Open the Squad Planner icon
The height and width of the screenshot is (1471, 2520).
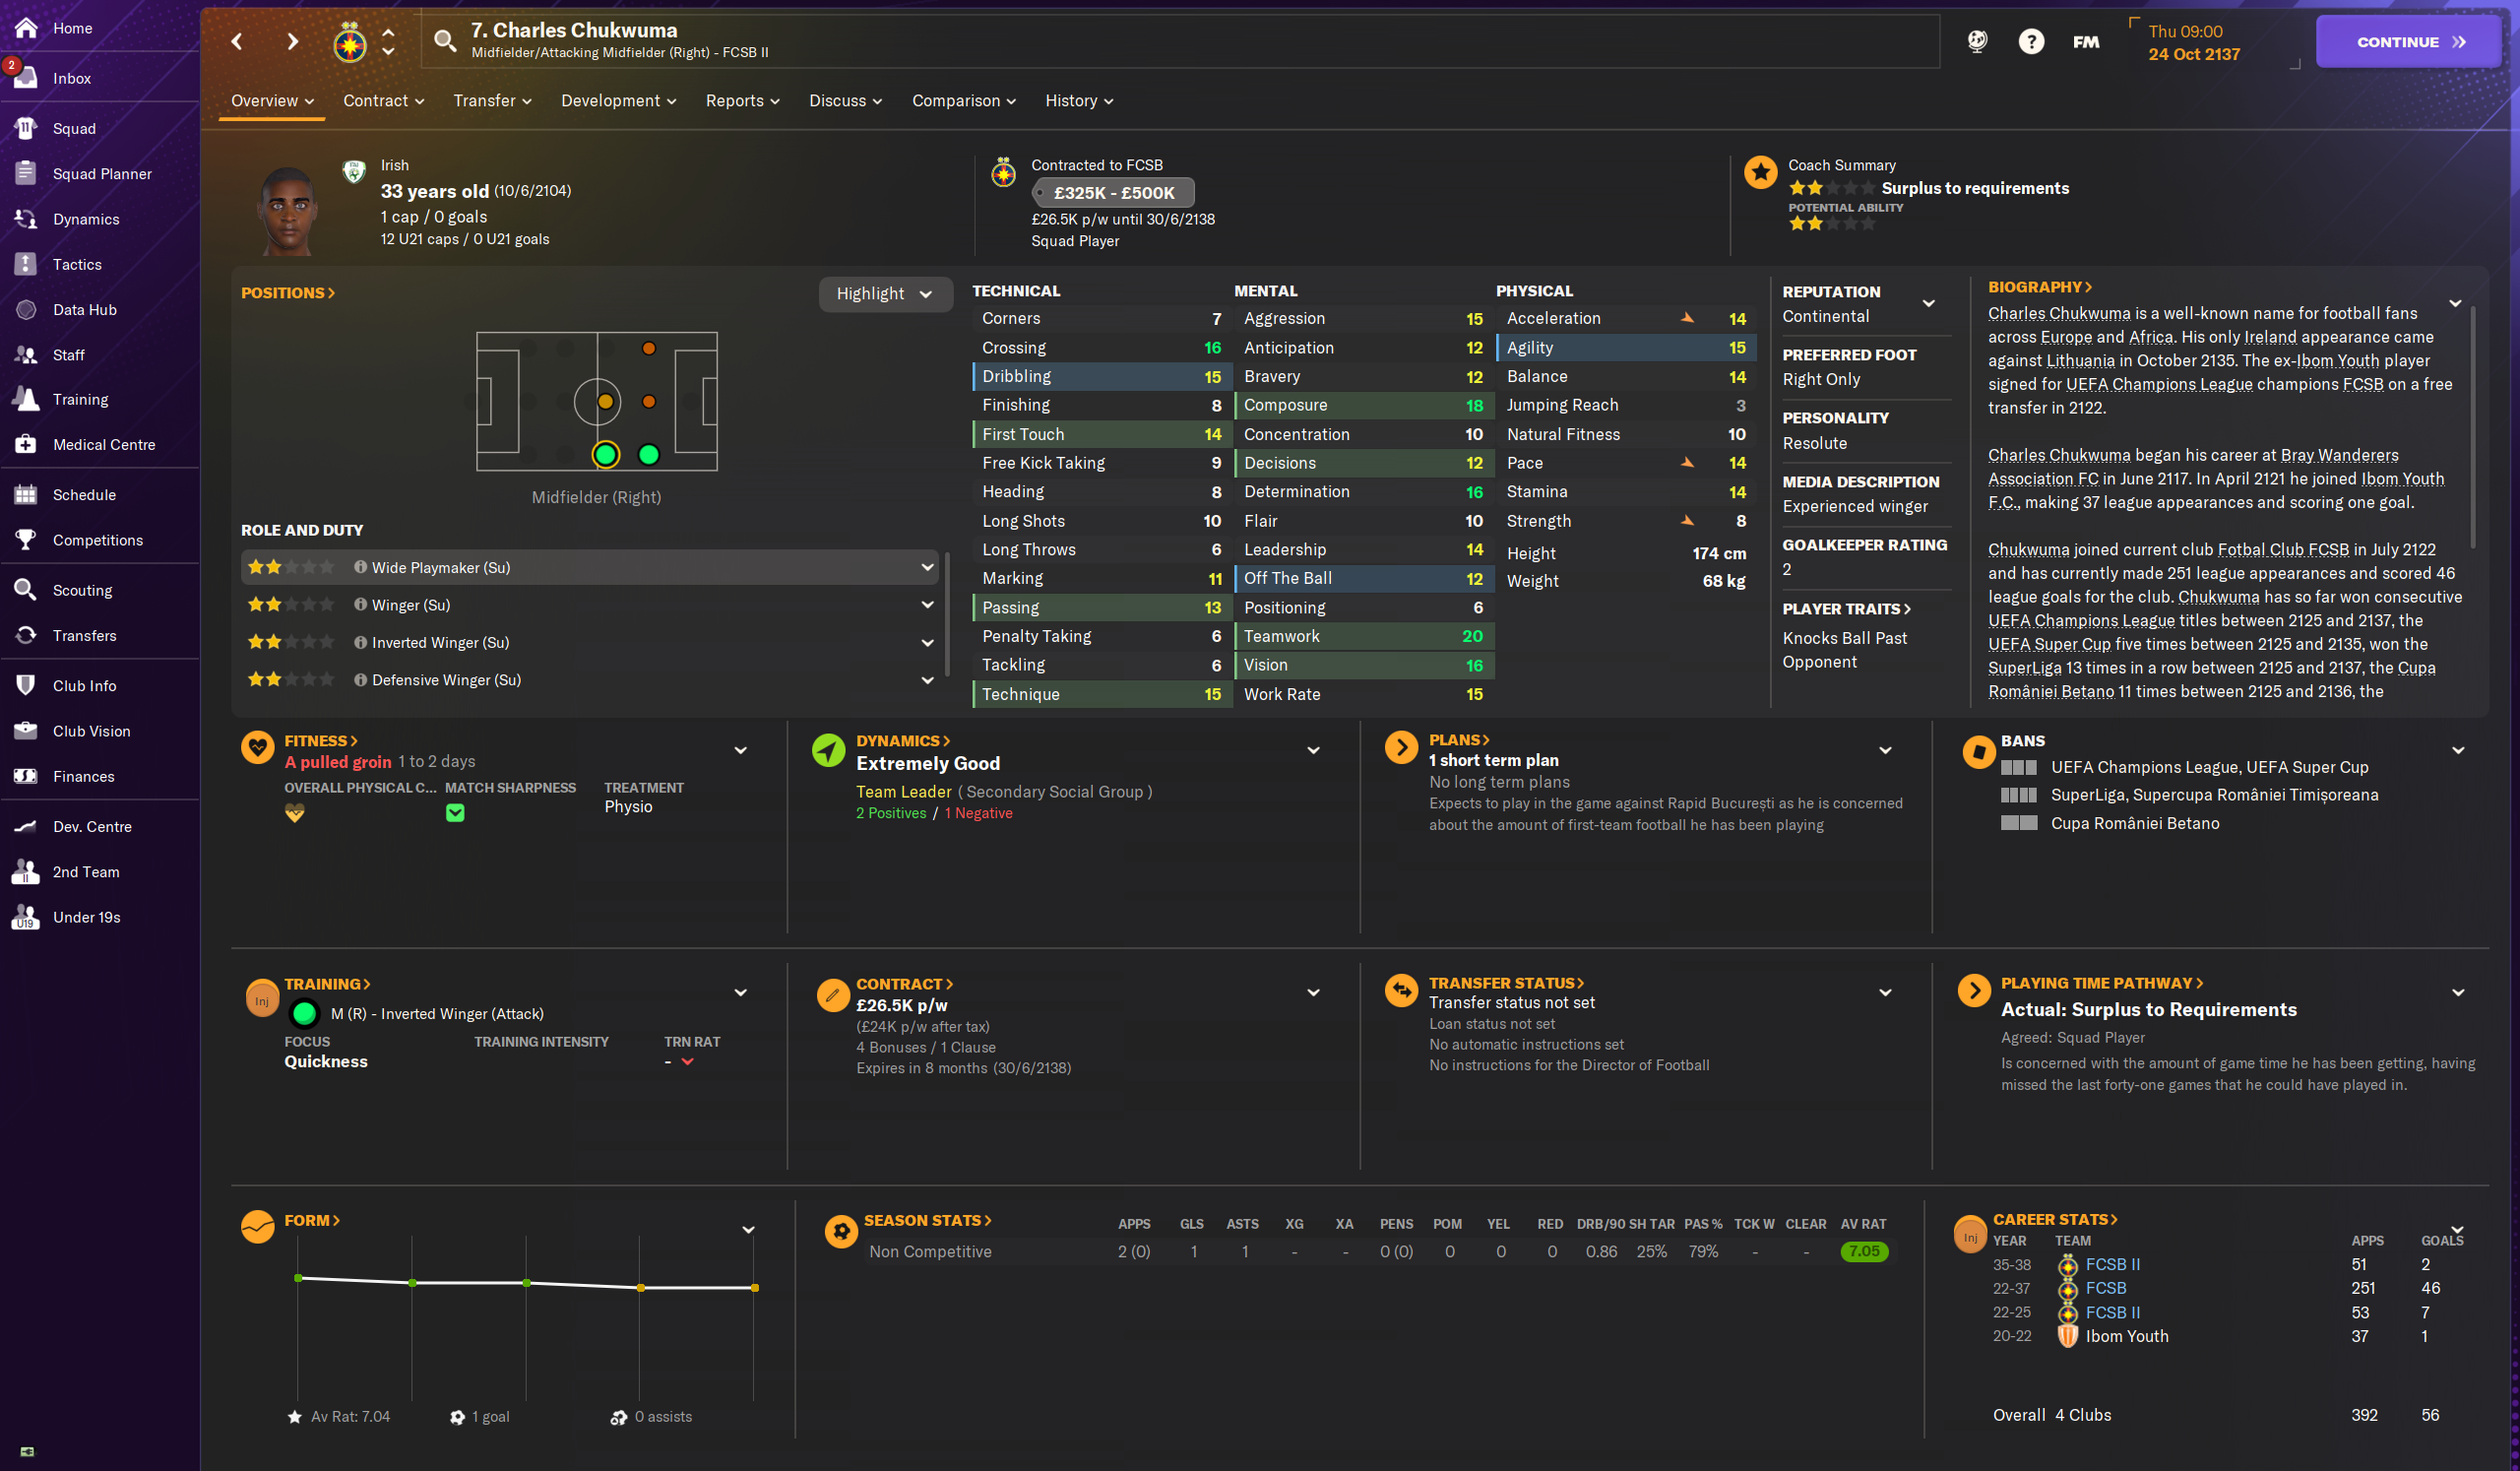coord(26,173)
